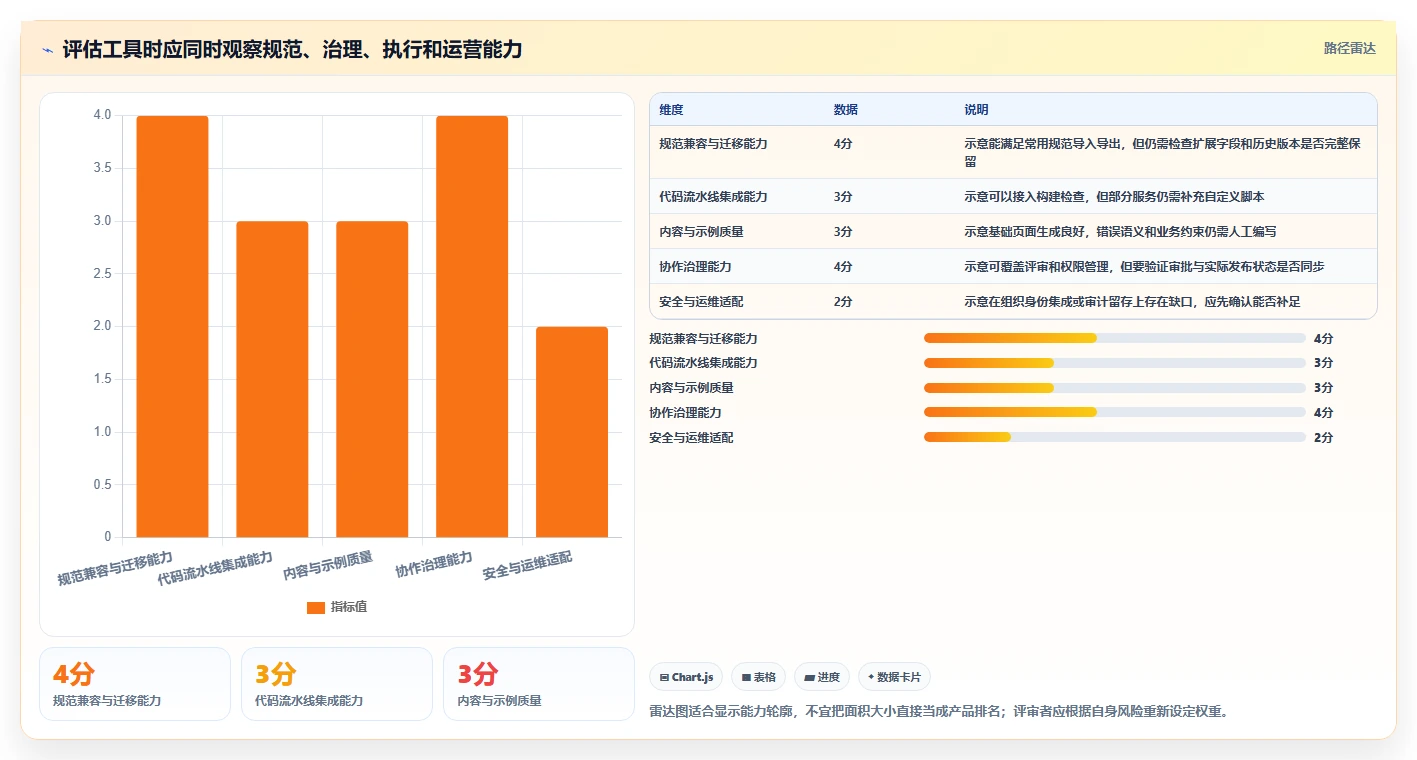Click the 数据 column header
Viewport: 1417px width, 760px height.
click(x=845, y=109)
